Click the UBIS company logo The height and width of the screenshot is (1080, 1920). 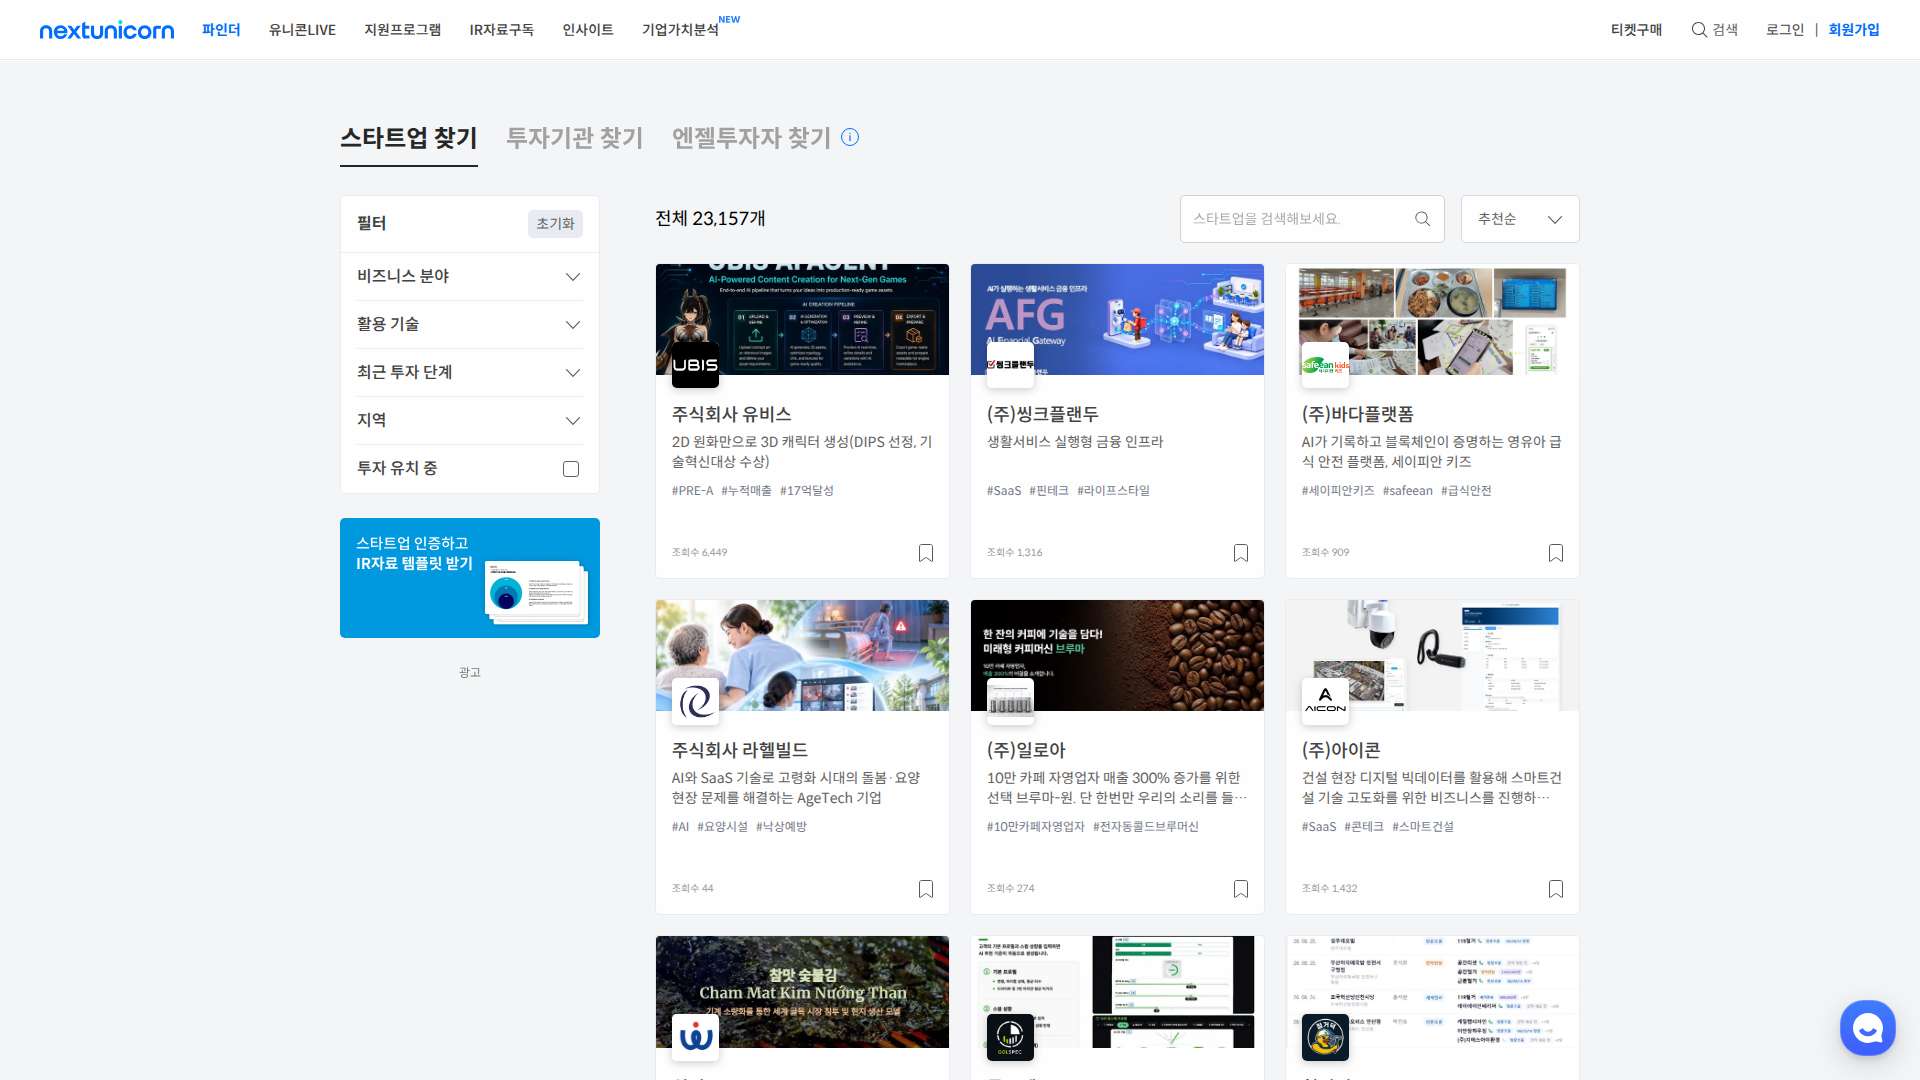(695, 365)
